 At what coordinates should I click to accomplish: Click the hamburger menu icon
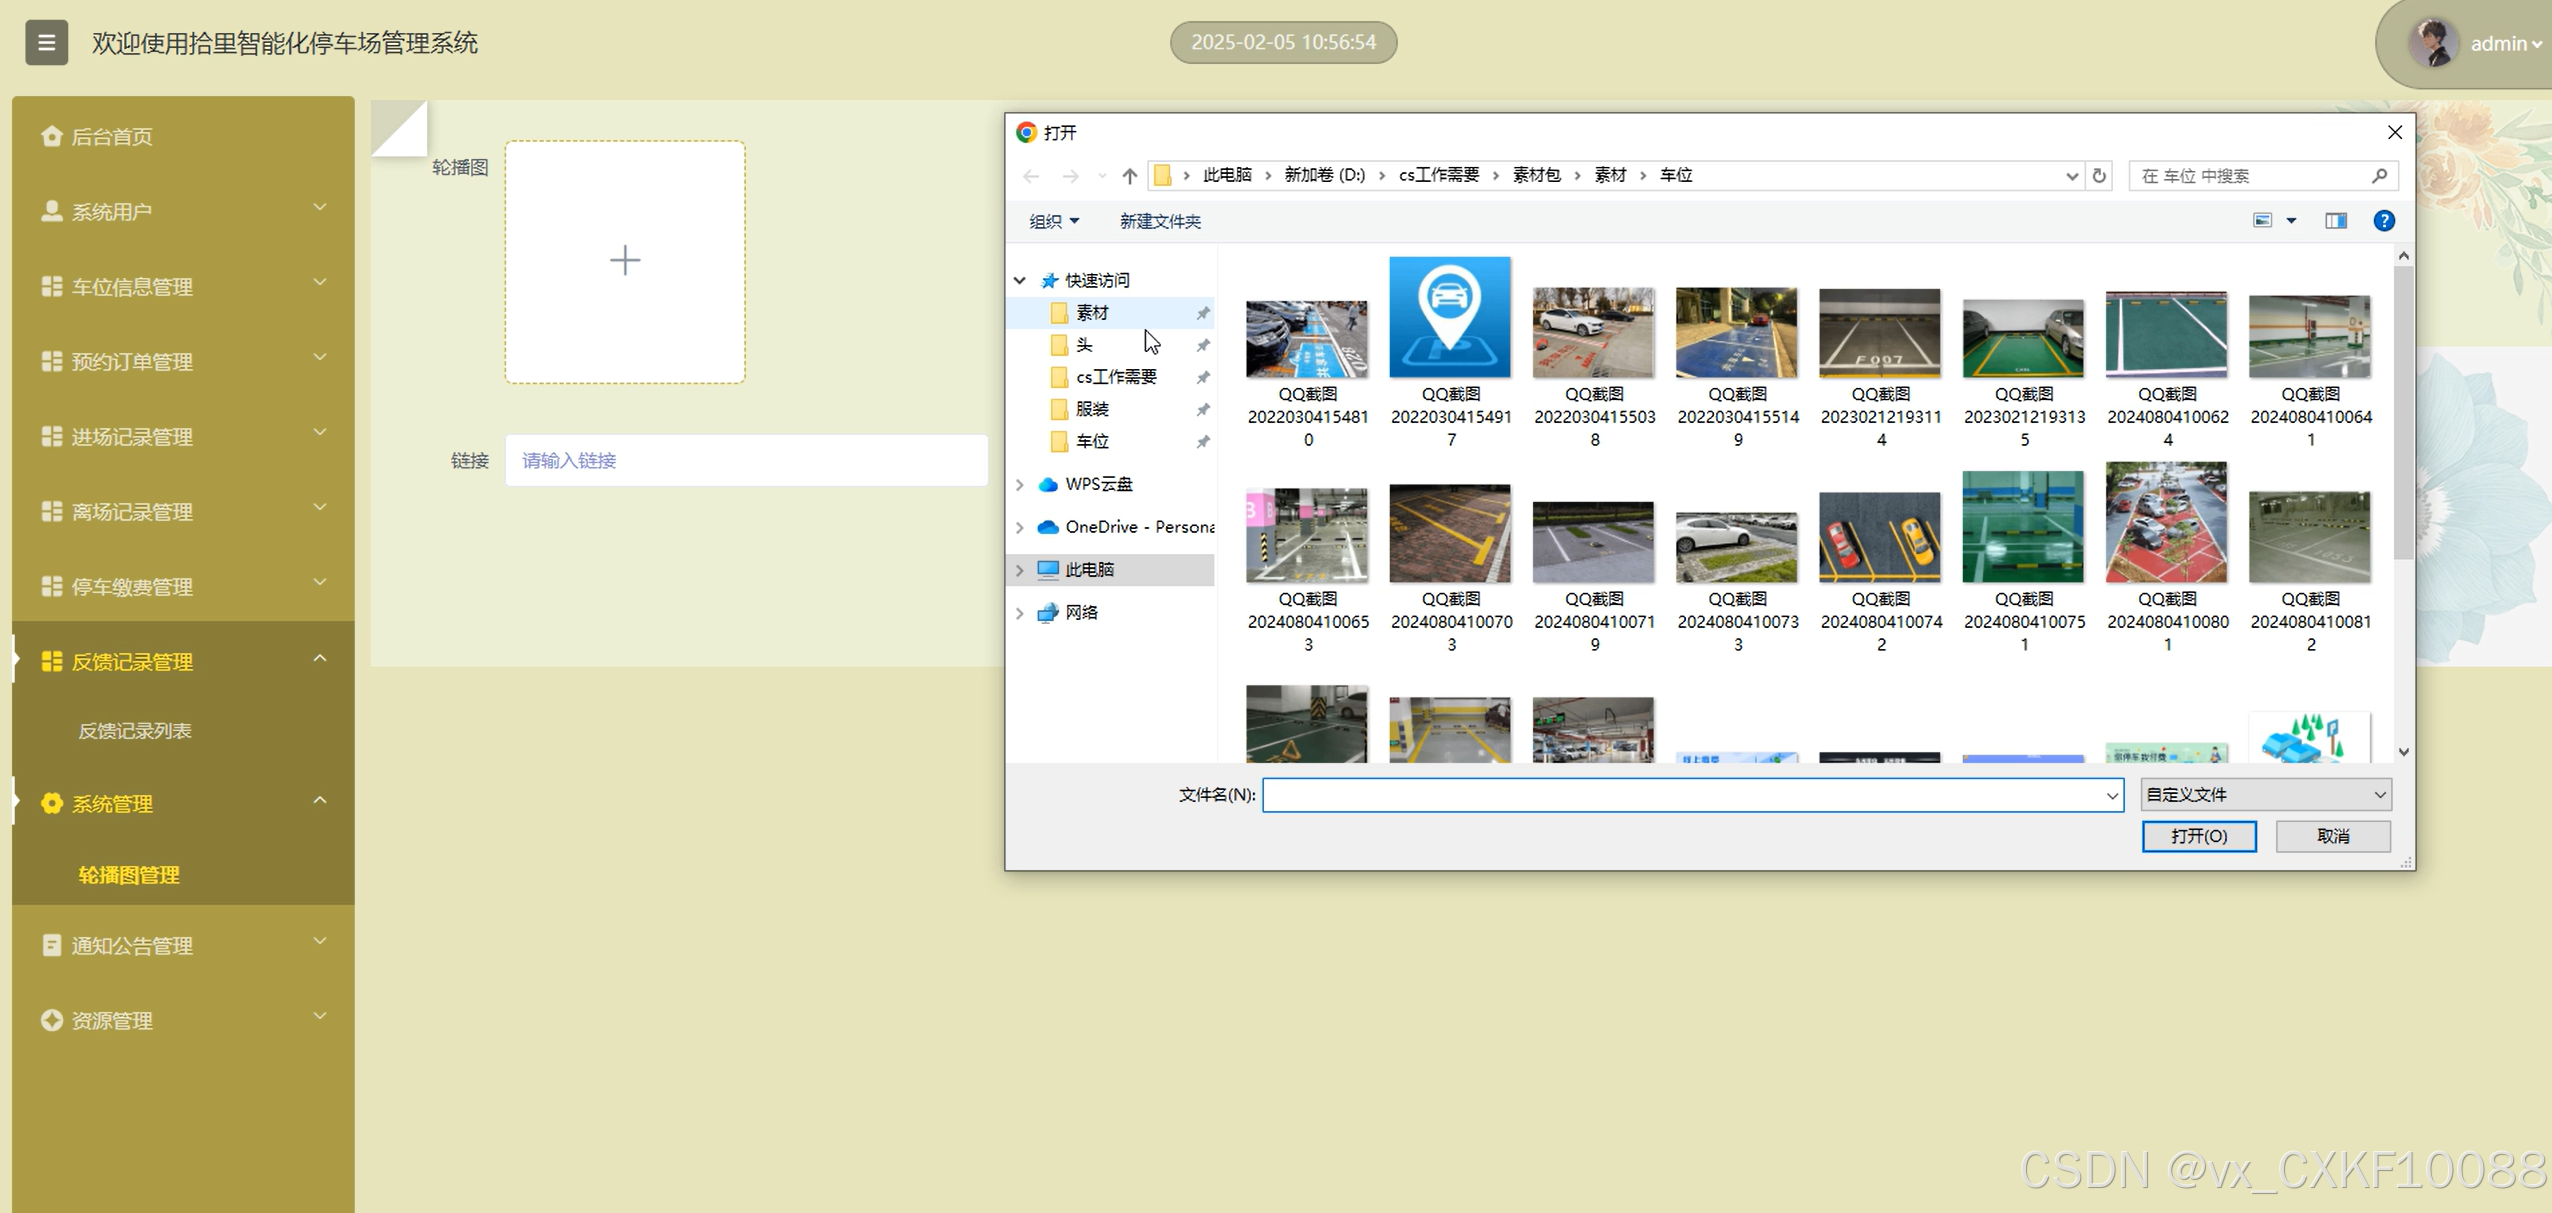click(x=46, y=42)
